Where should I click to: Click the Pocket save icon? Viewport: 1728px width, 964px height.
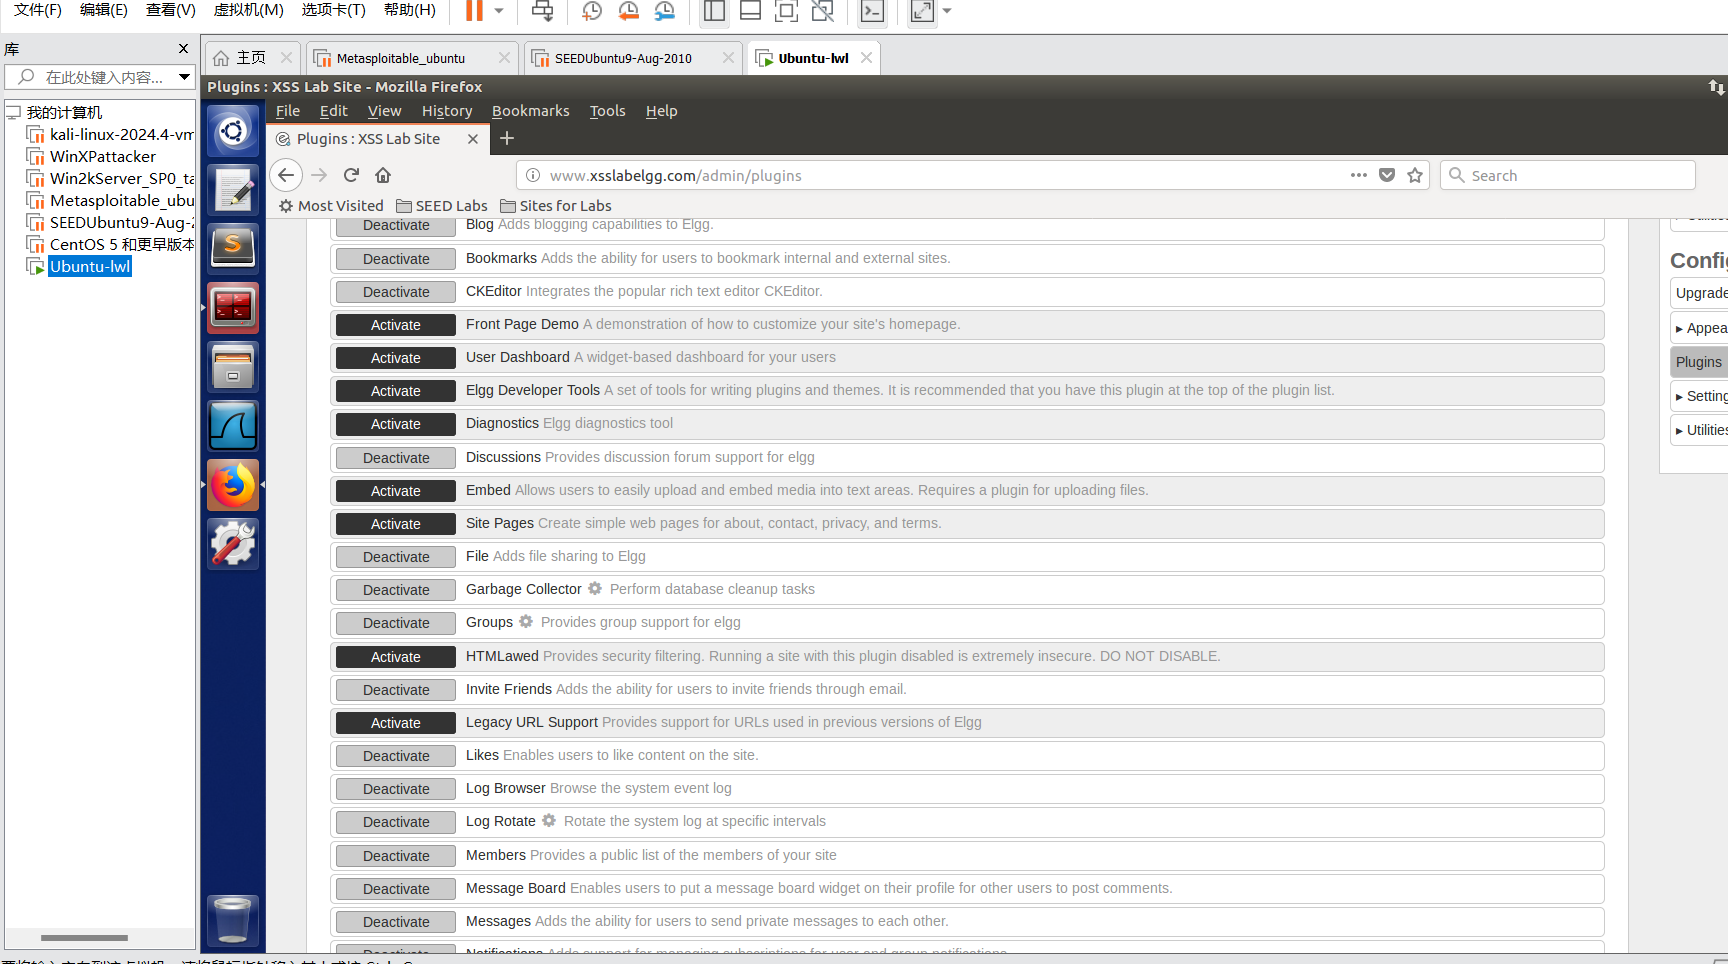1387,175
